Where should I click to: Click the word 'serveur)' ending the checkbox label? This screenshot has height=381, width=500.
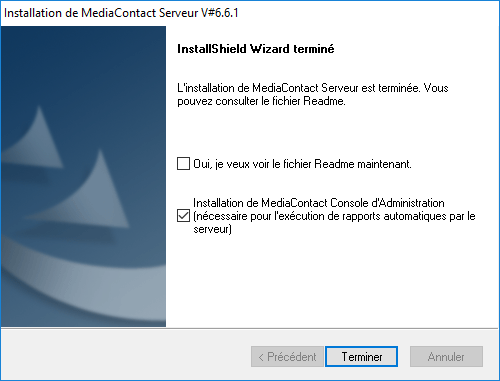(212, 229)
